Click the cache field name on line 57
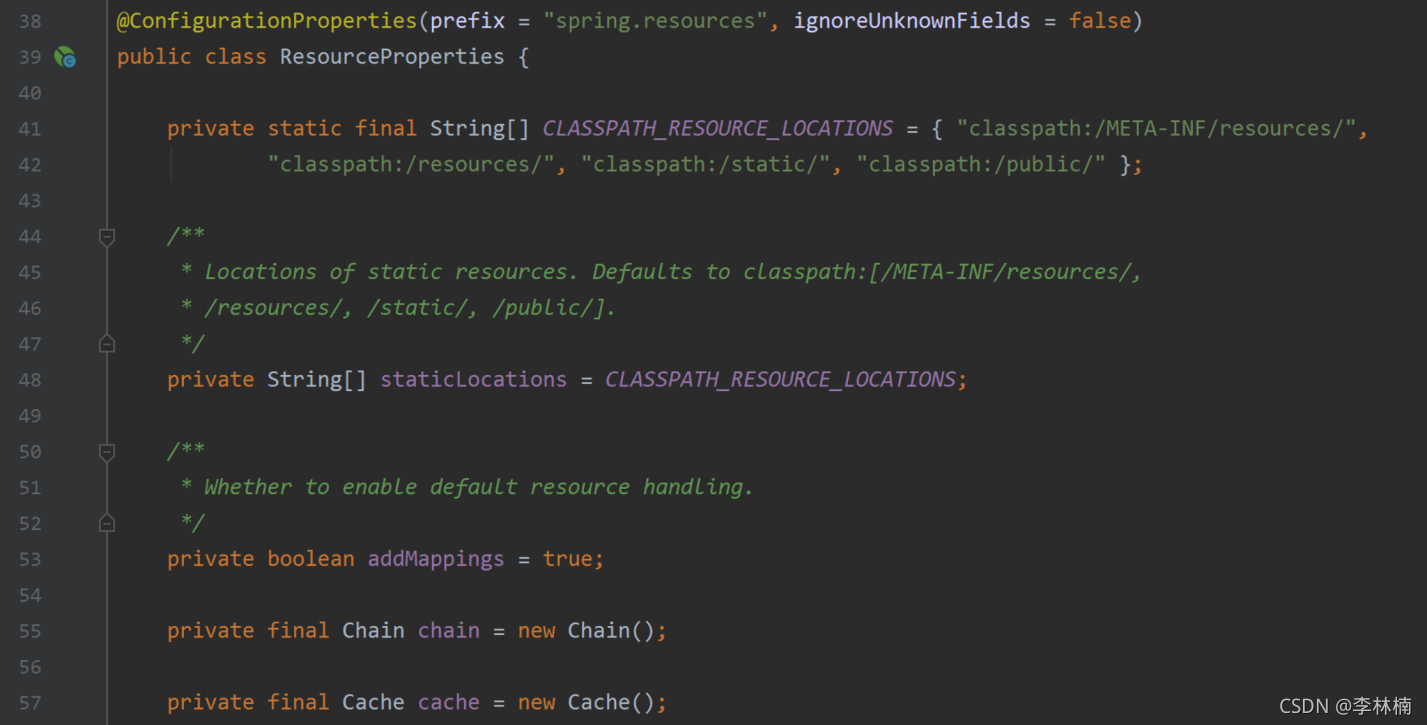 449,703
